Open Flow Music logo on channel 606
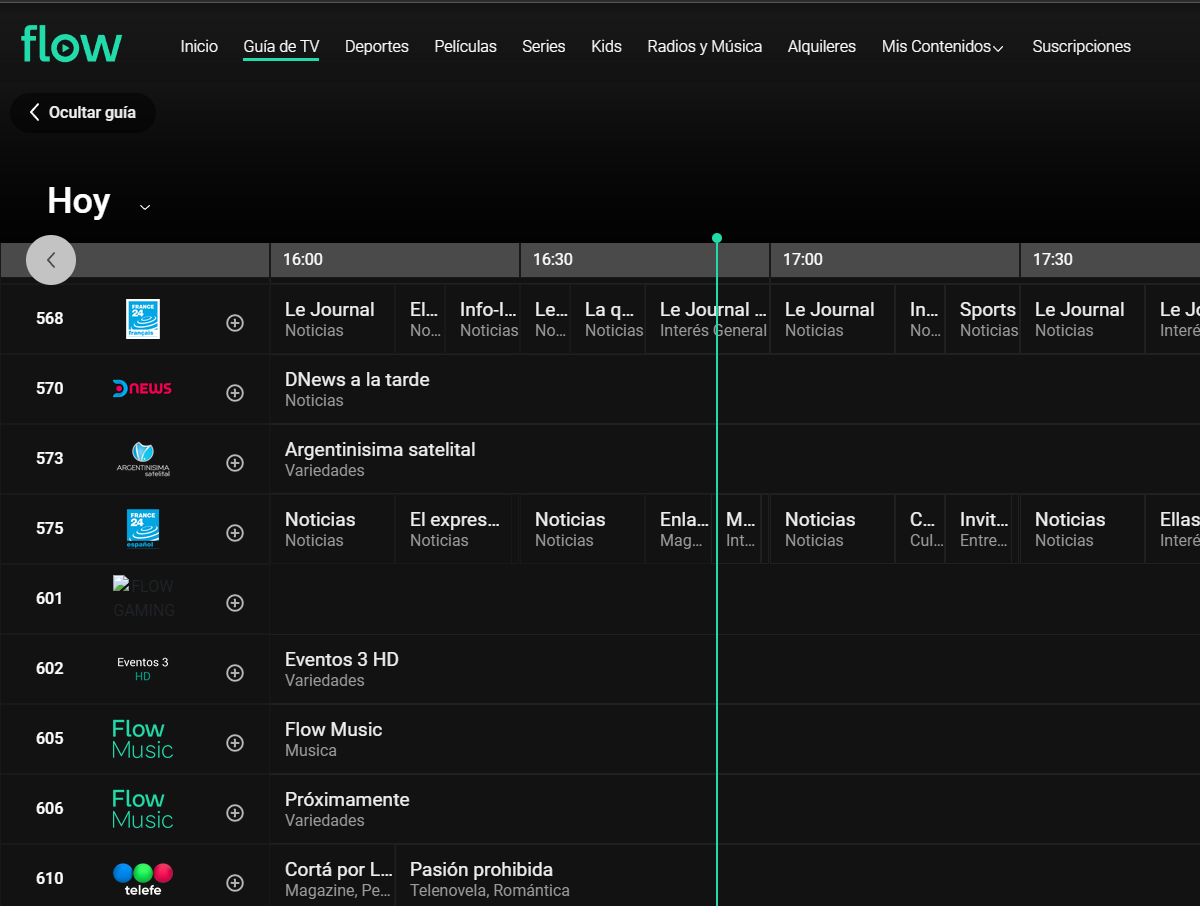The image size is (1200, 906). (x=142, y=809)
